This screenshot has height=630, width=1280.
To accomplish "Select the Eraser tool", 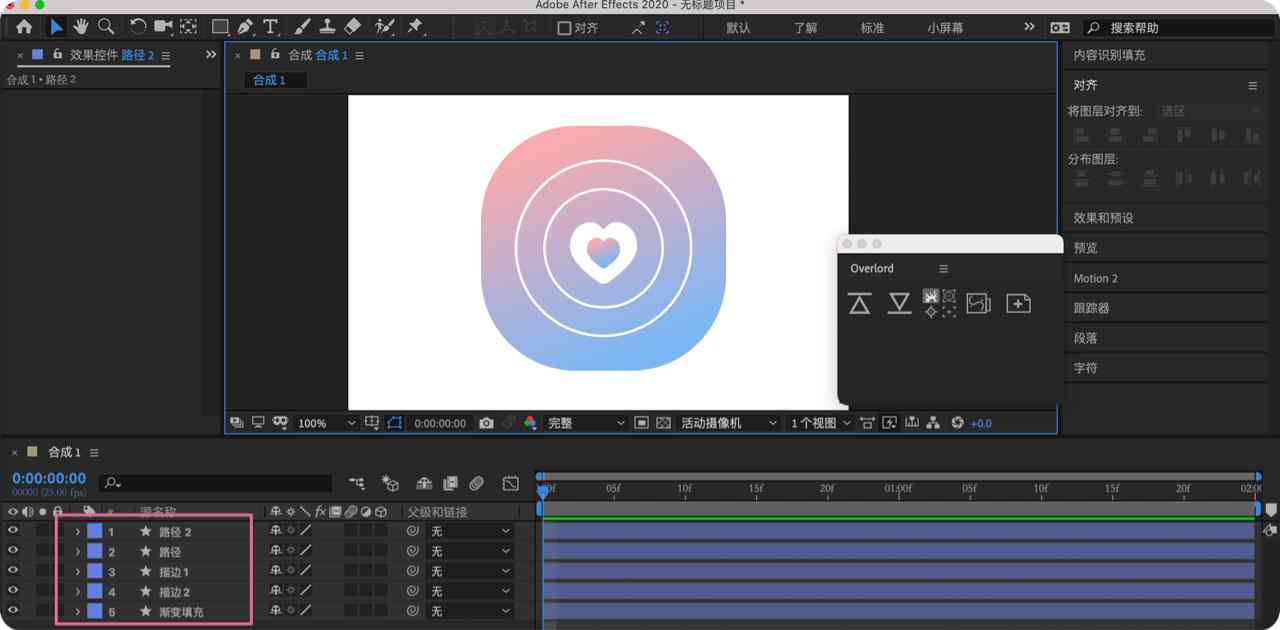I will 352,27.
